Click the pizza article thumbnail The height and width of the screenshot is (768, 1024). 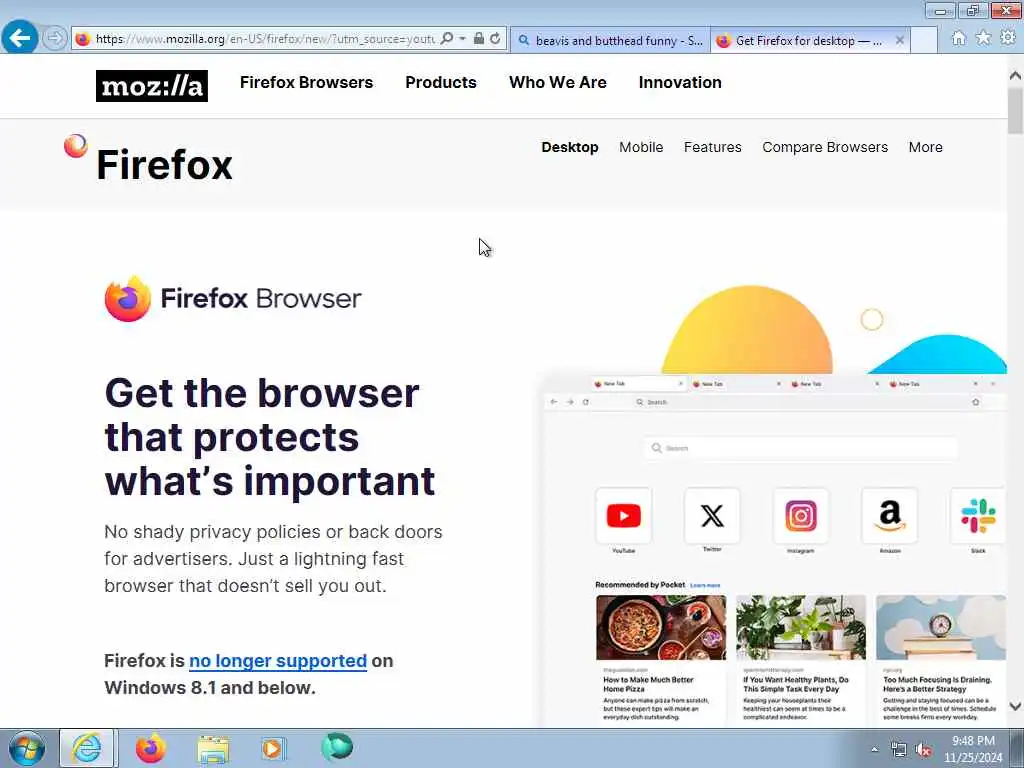pos(661,627)
